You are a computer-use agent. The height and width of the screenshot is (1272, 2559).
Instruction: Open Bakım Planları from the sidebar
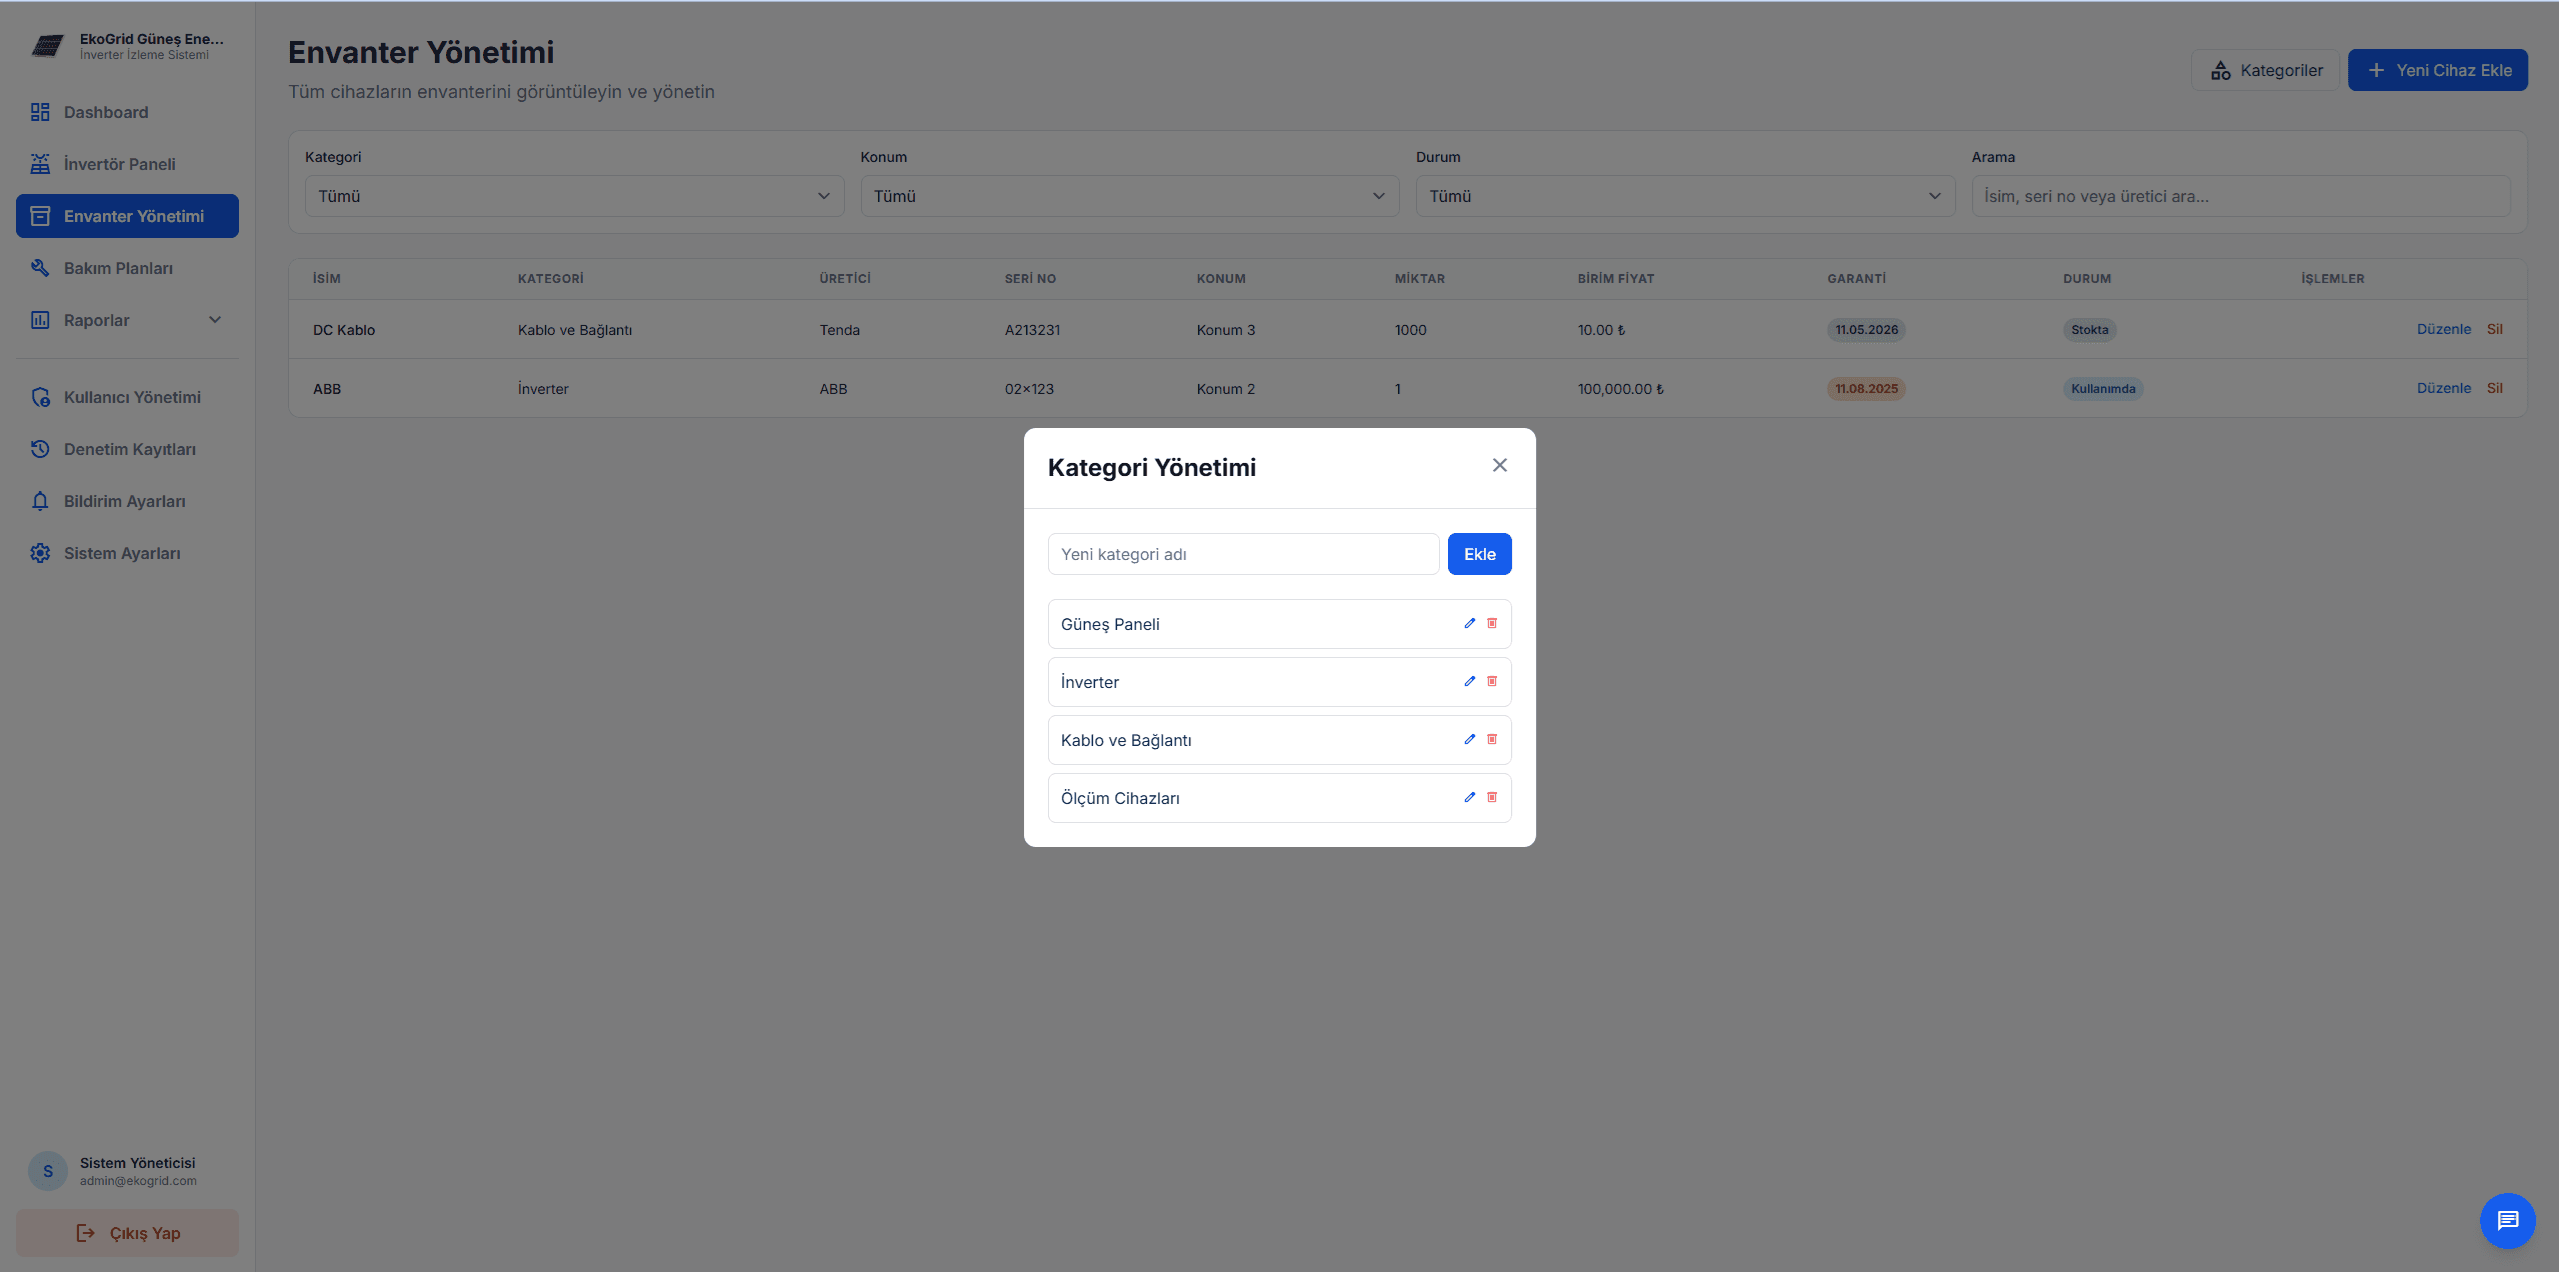pos(118,268)
